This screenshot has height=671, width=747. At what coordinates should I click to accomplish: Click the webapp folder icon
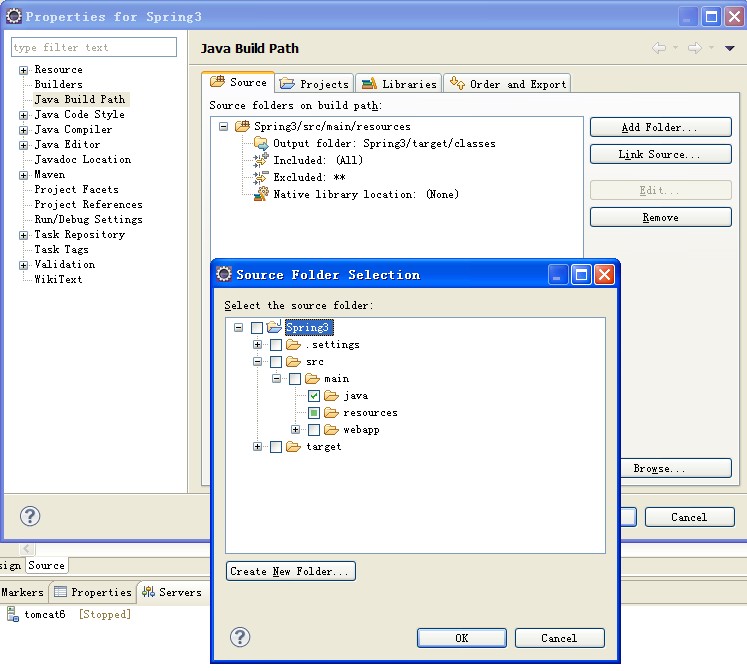coord(332,430)
